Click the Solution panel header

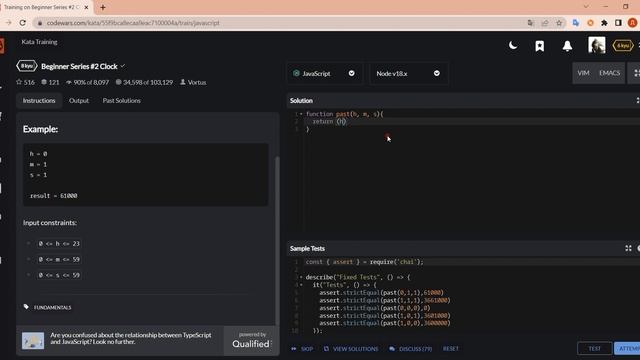point(463,100)
